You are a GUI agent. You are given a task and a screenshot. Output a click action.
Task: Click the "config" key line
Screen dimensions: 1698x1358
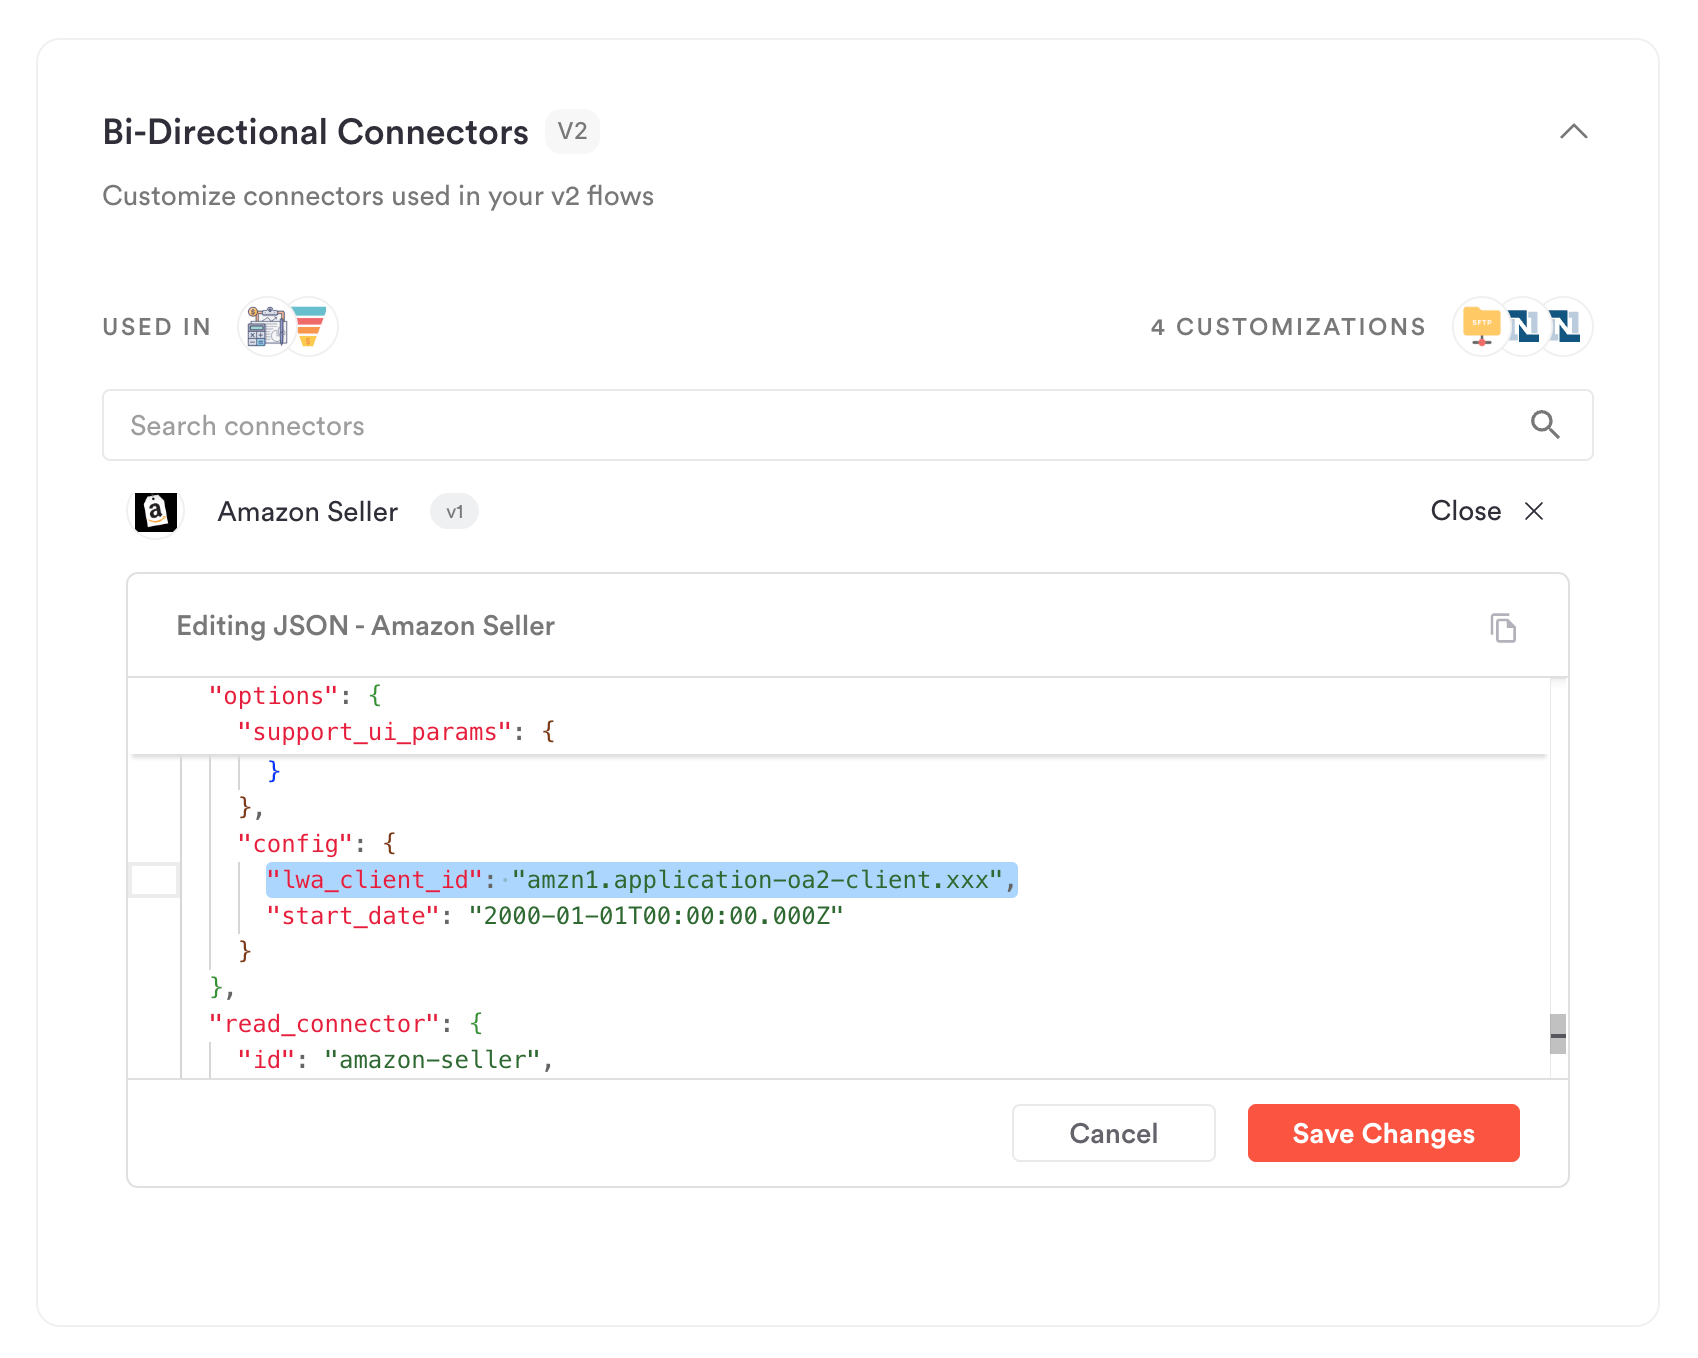[317, 844]
